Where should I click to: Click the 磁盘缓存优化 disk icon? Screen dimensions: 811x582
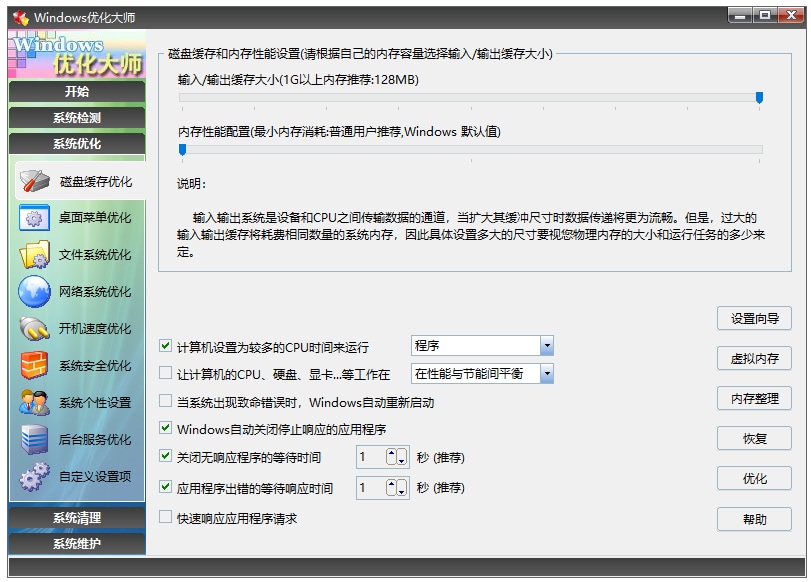[35, 181]
